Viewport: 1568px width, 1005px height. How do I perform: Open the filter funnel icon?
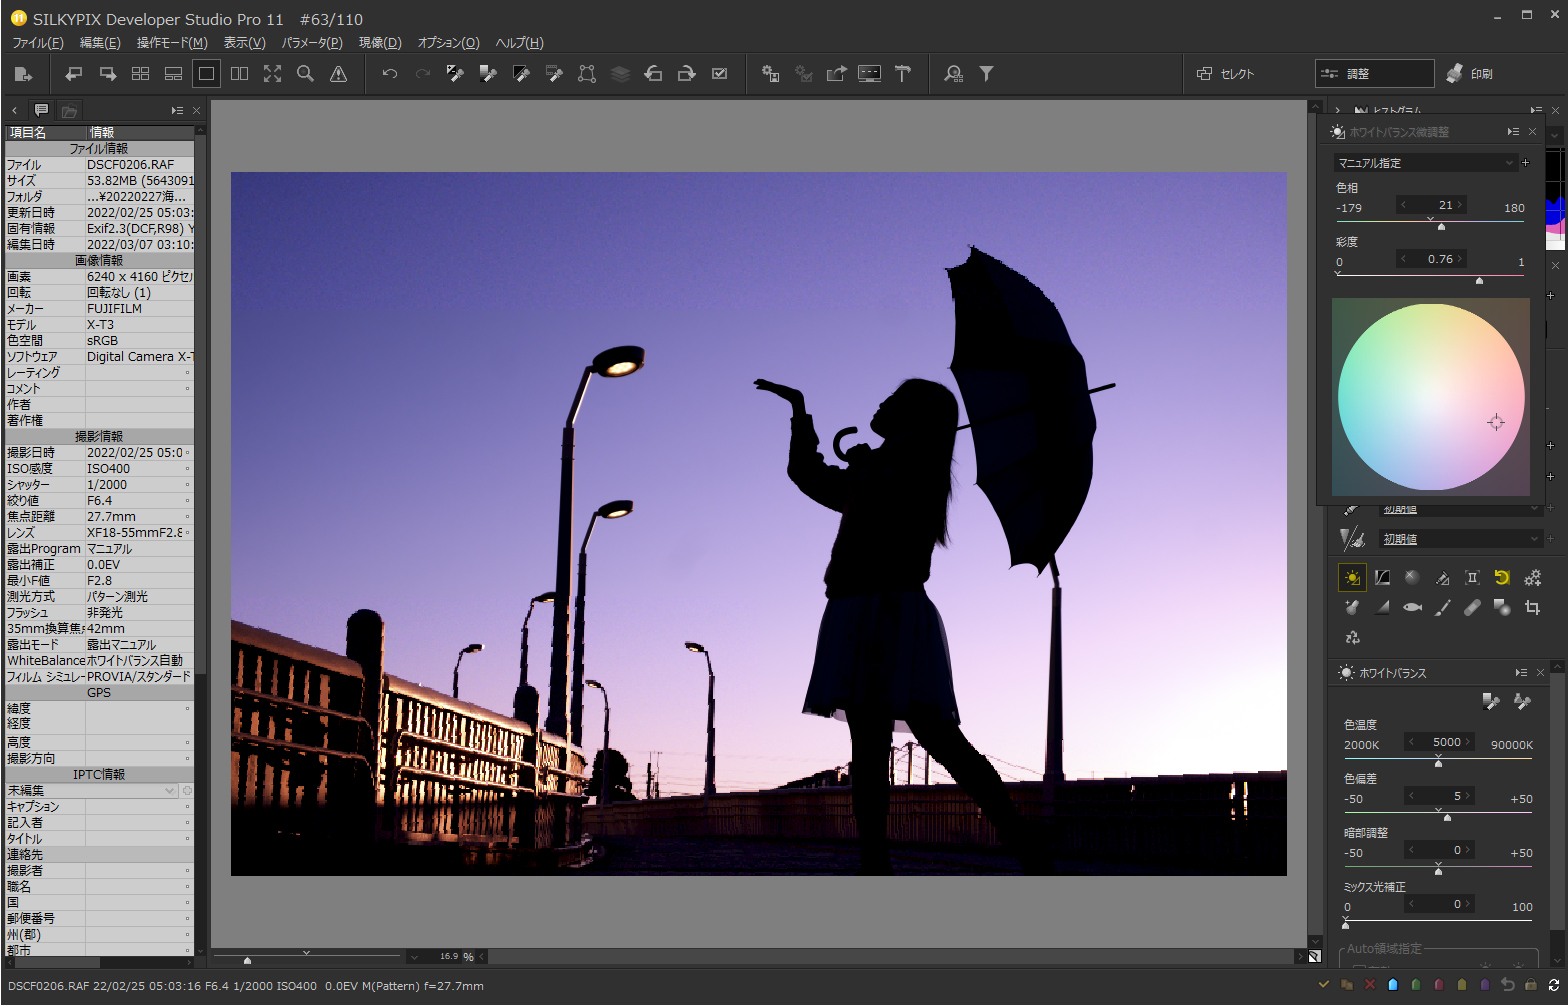point(986,74)
